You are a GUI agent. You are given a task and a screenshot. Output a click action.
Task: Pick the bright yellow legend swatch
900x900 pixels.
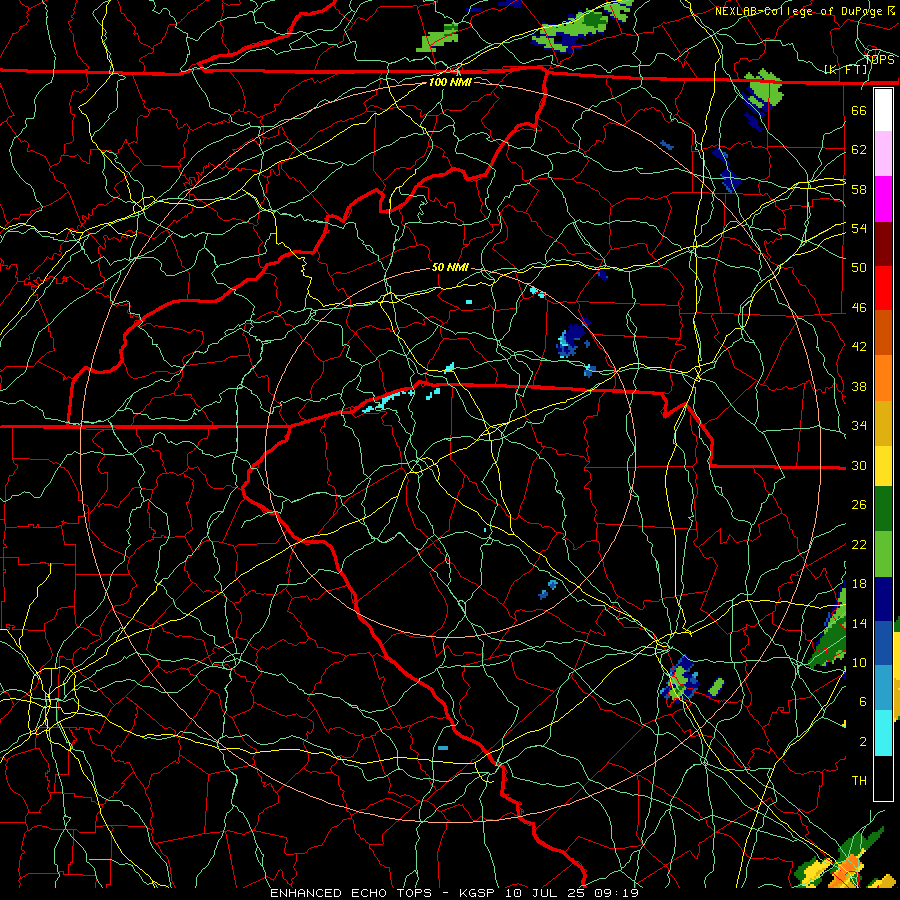click(883, 466)
